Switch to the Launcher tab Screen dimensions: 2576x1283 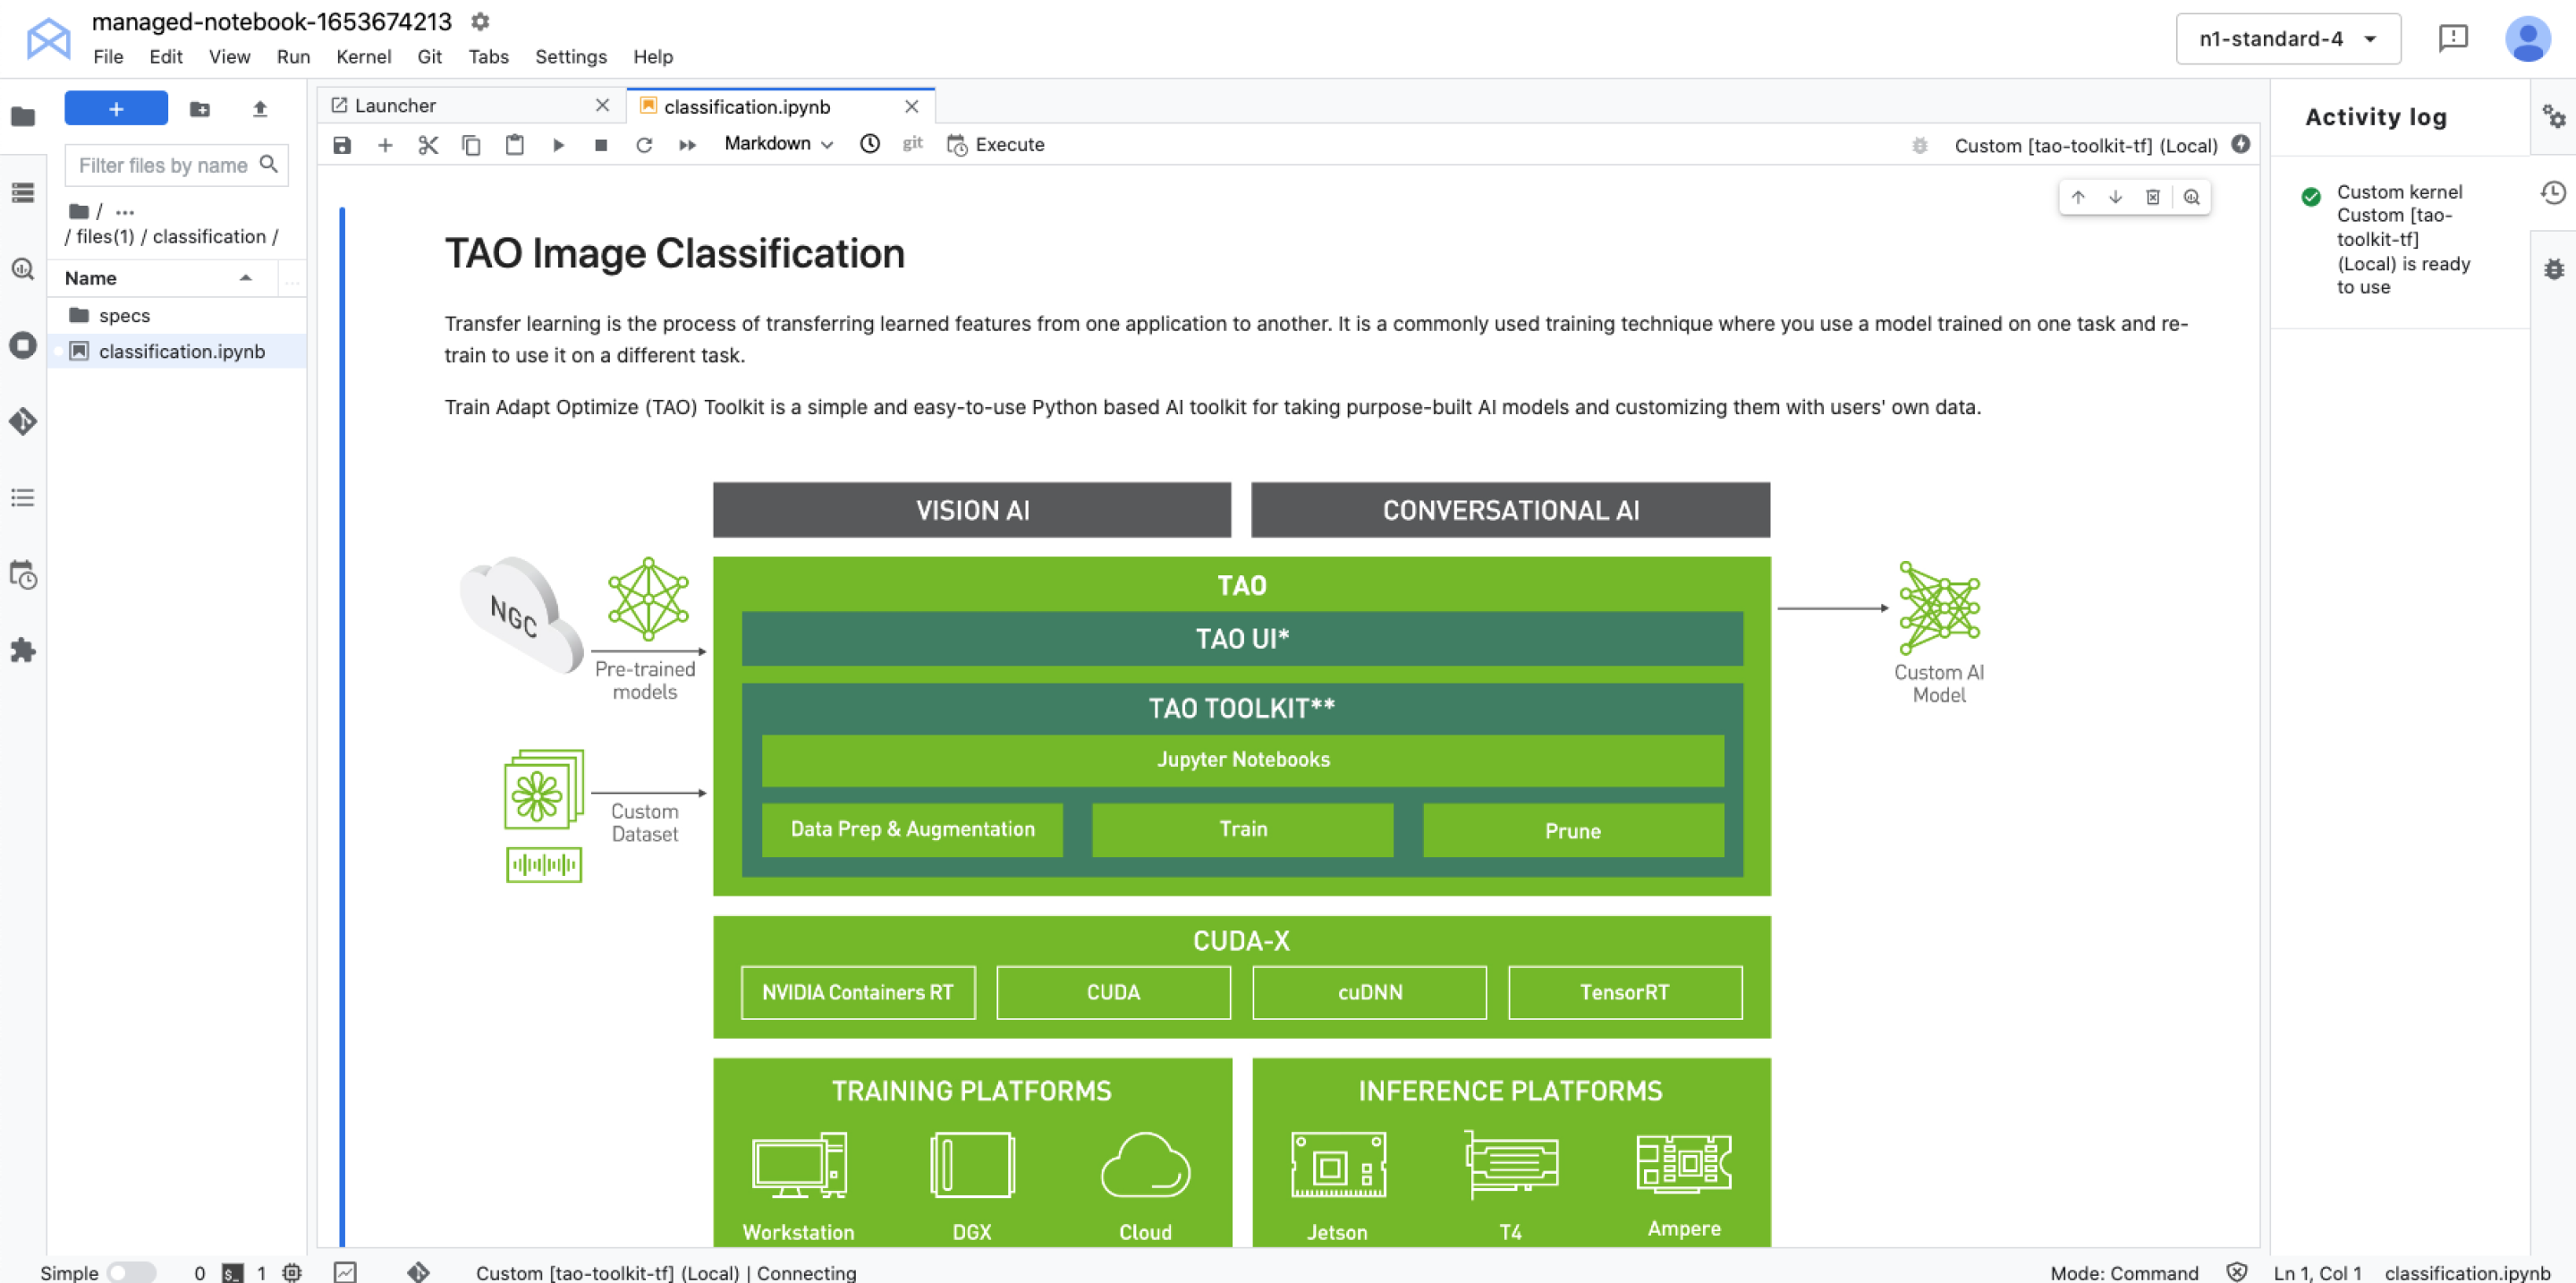coord(395,105)
